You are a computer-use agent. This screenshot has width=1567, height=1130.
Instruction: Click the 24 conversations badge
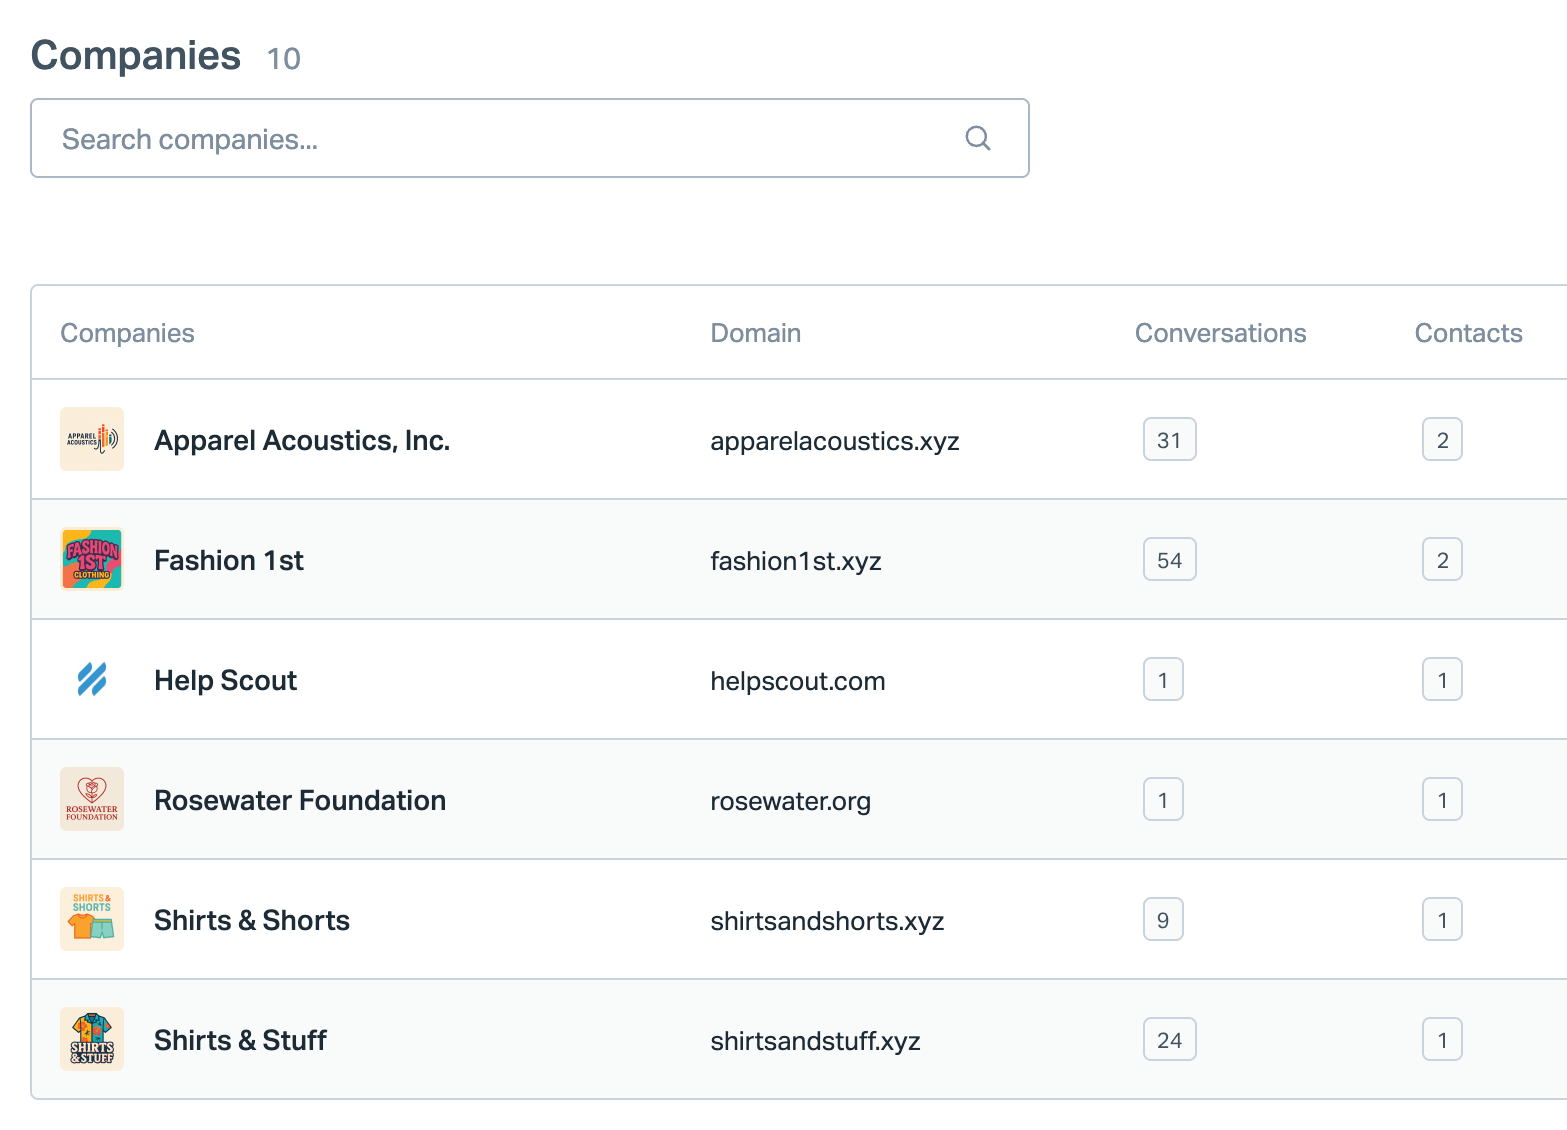click(1169, 1039)
